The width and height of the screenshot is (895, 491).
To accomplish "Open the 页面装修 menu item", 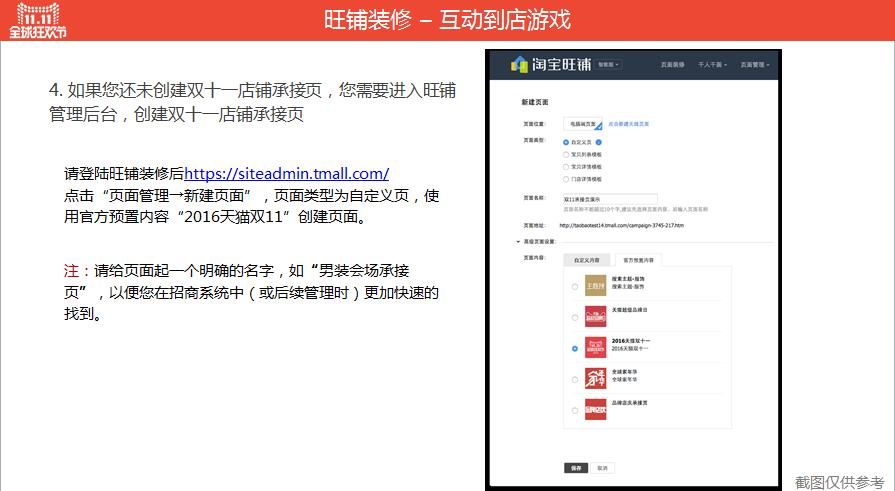I will point(672,65).
